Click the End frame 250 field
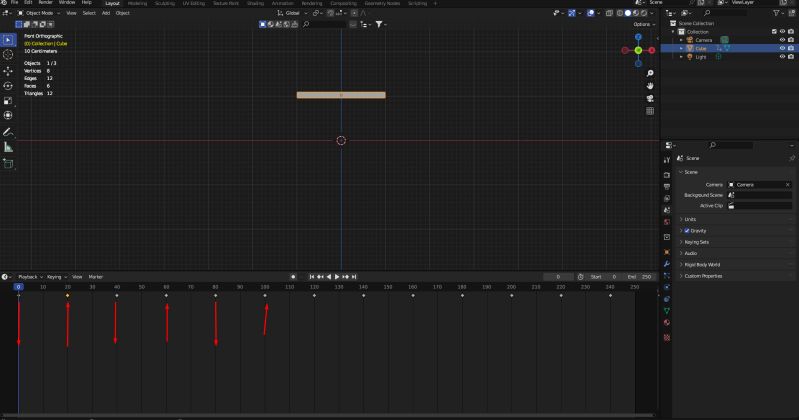 (639, 277)
